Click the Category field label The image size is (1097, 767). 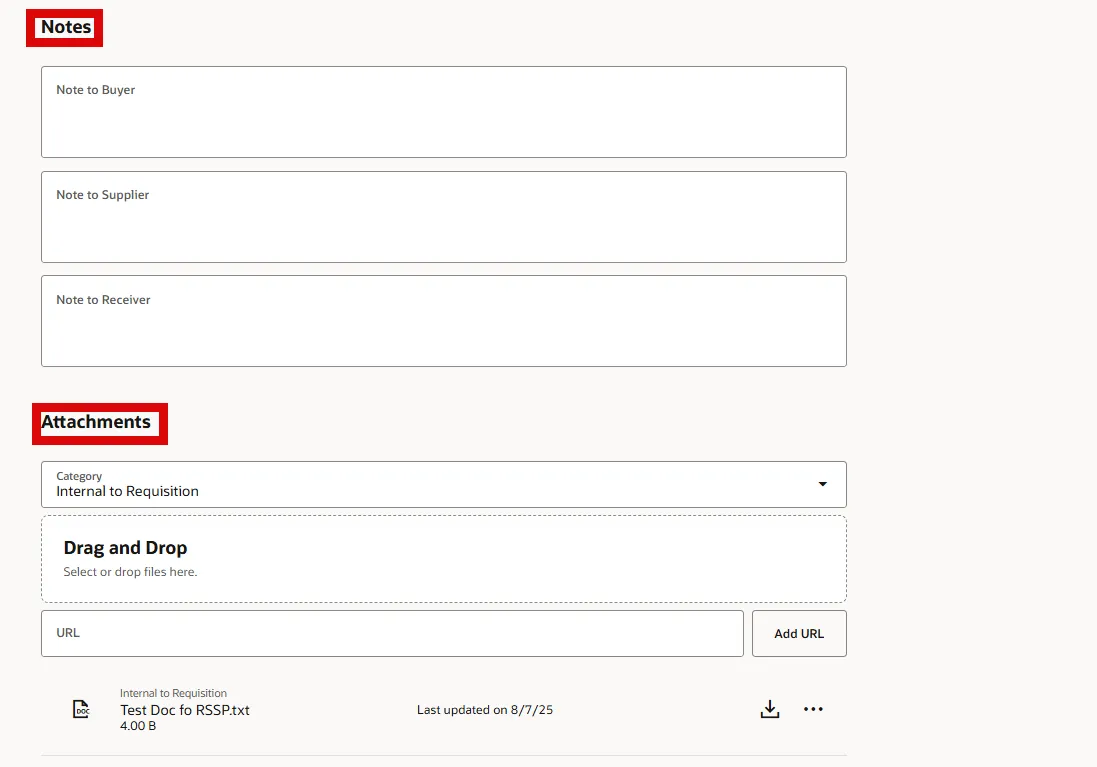tap(79, 476)
